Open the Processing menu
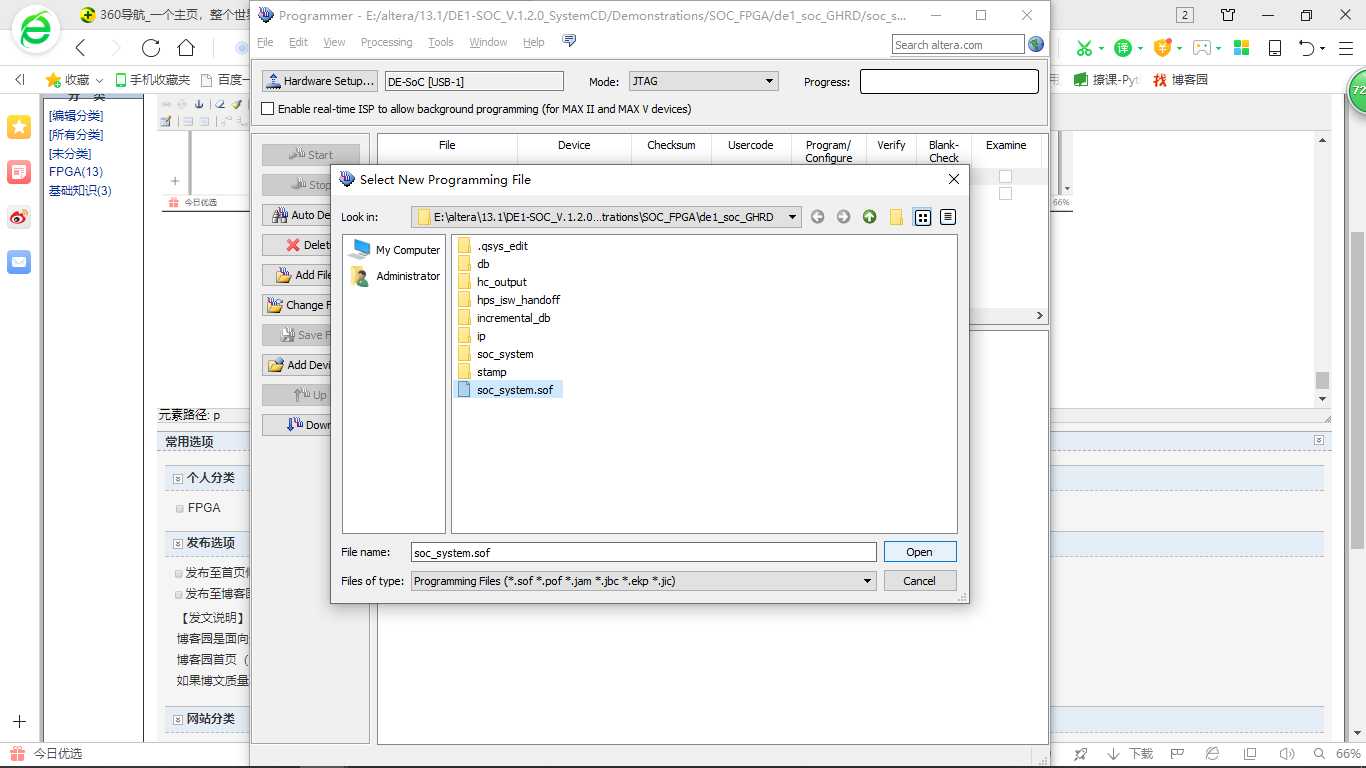1366x768 pixels. (x=386, y=42)
